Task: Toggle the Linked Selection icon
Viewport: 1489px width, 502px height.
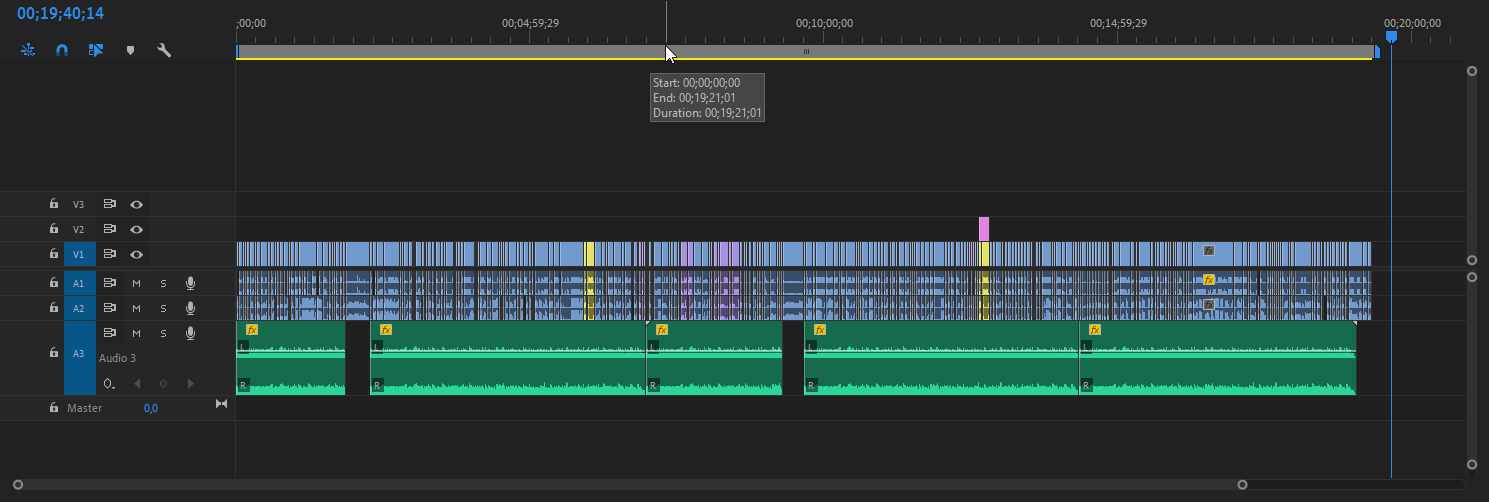Action: click(96, 49)
